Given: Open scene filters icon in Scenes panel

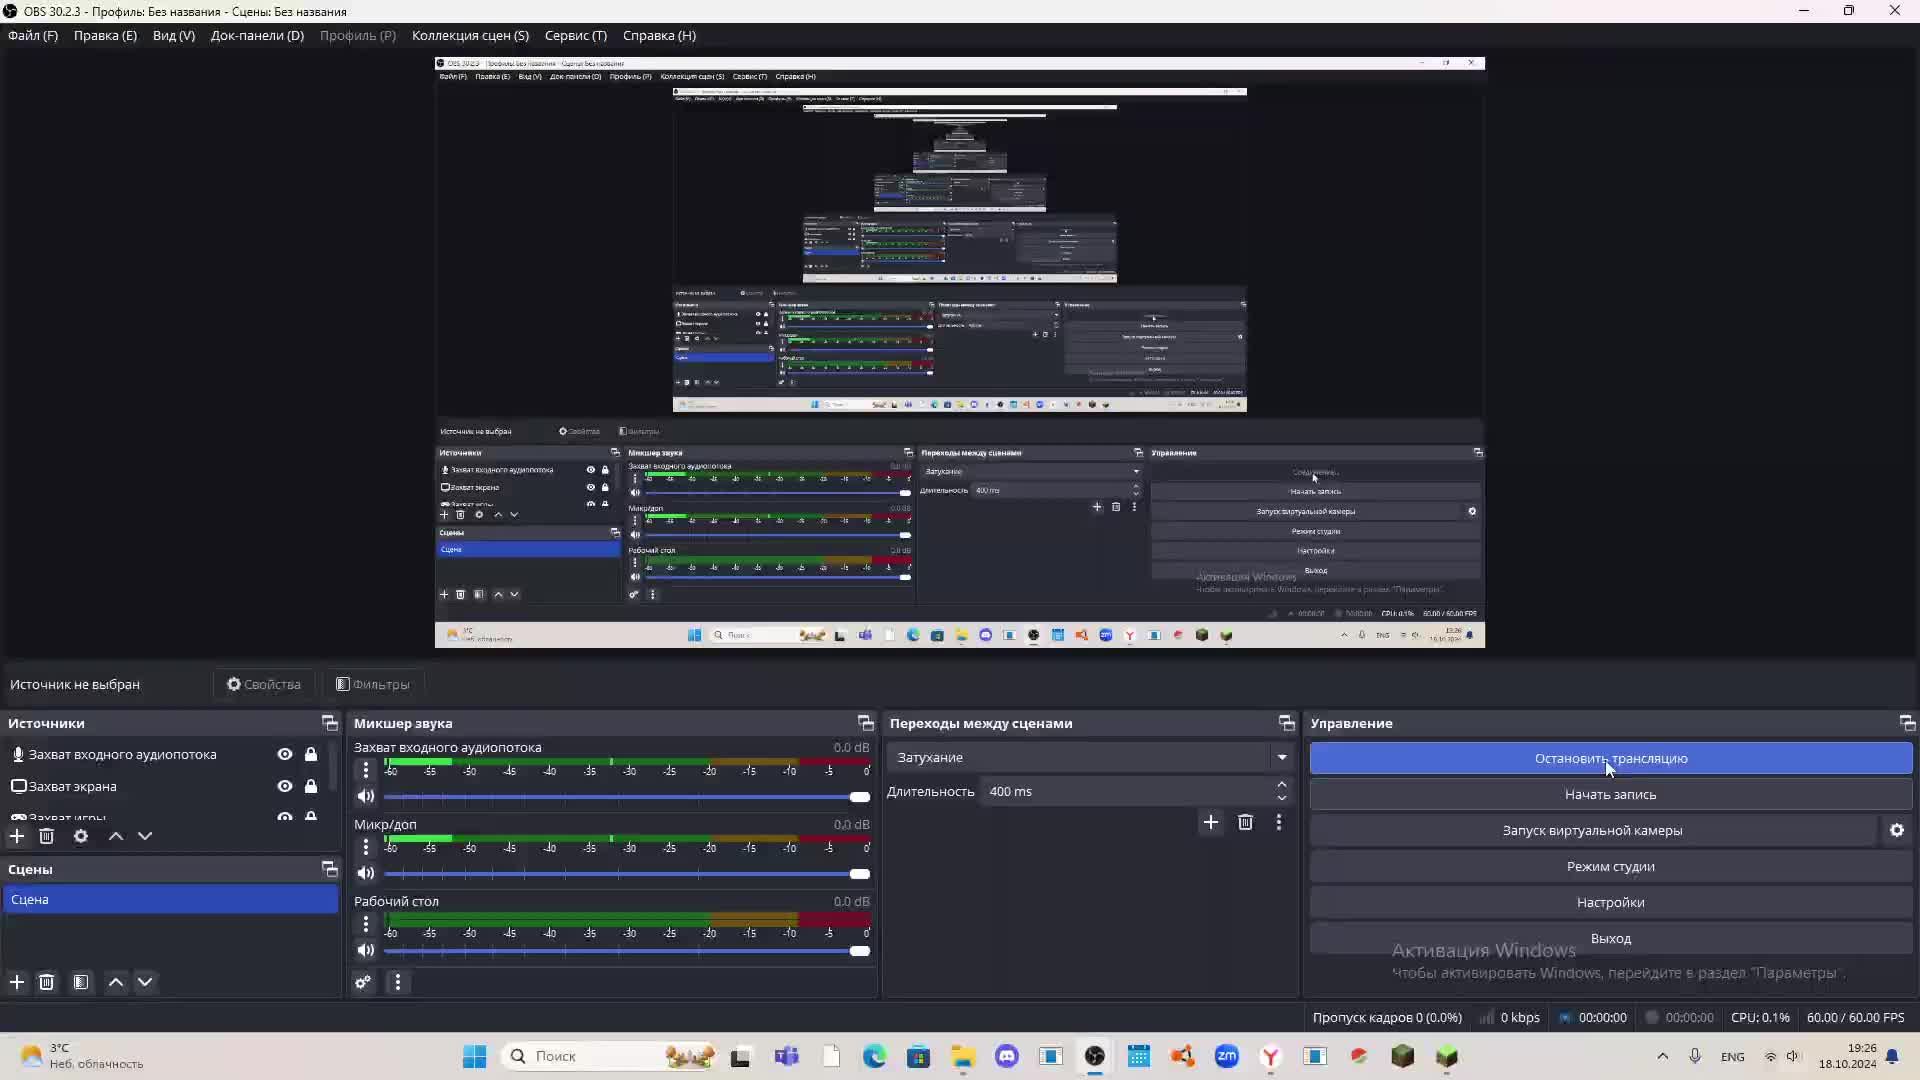Looking at the screenshot, I should [81, 982].
